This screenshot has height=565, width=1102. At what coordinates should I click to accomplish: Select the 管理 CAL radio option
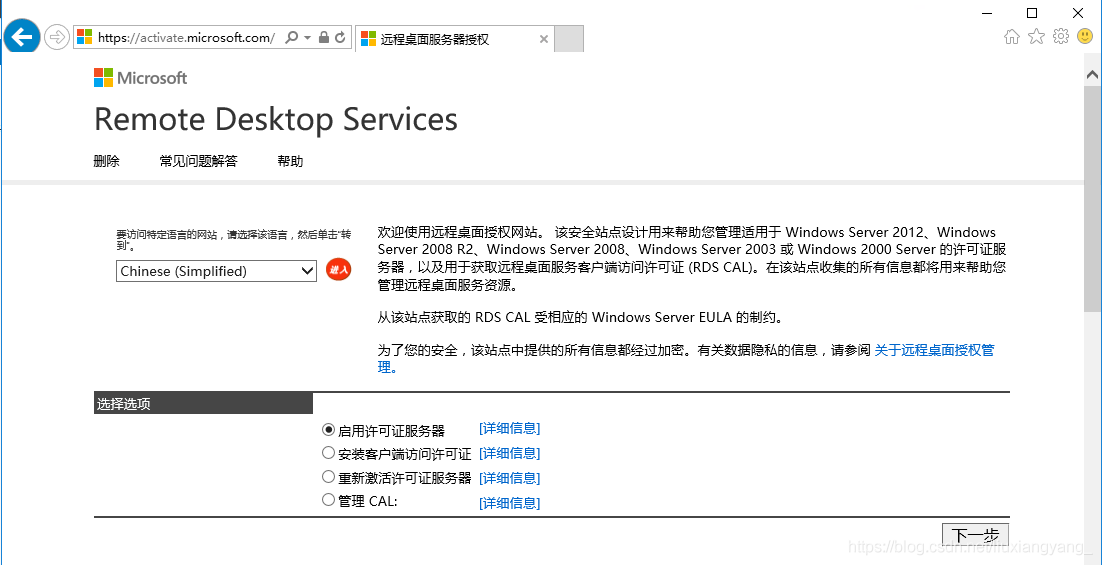pyautogui.click(x=329, y=500)
